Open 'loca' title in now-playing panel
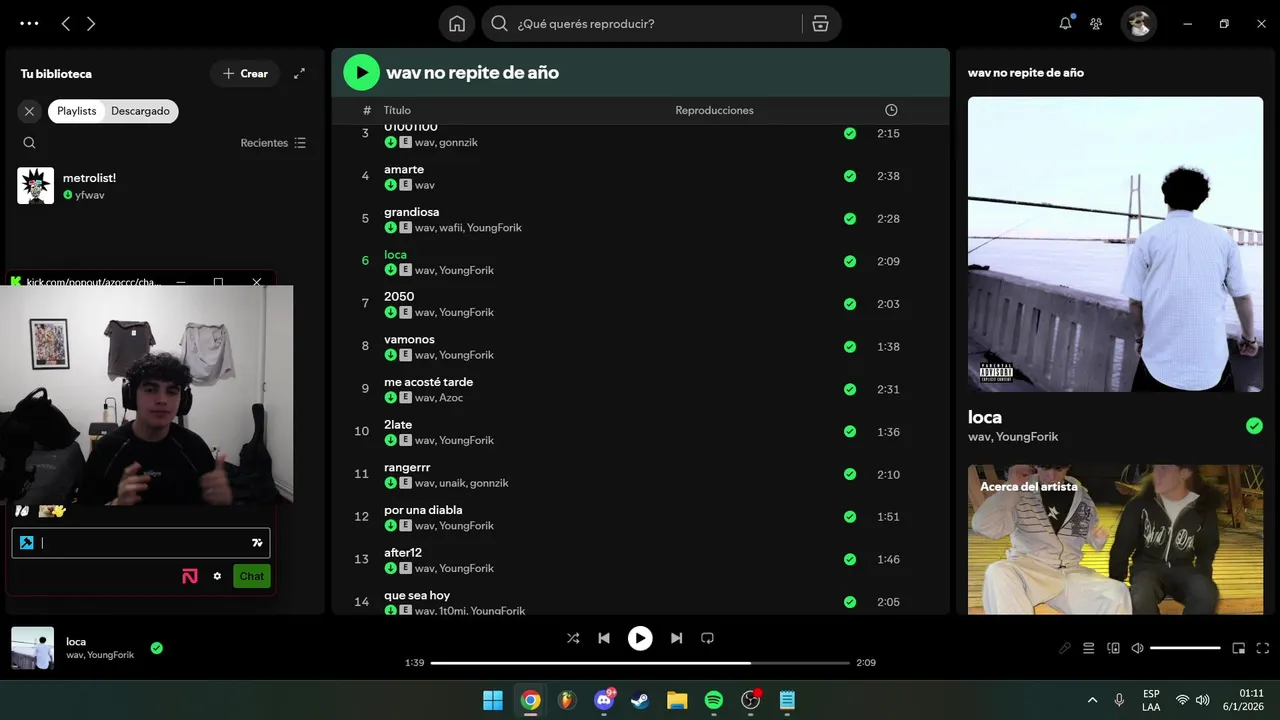This screenshot has height=720, width=1280. [x=985, y=417]
